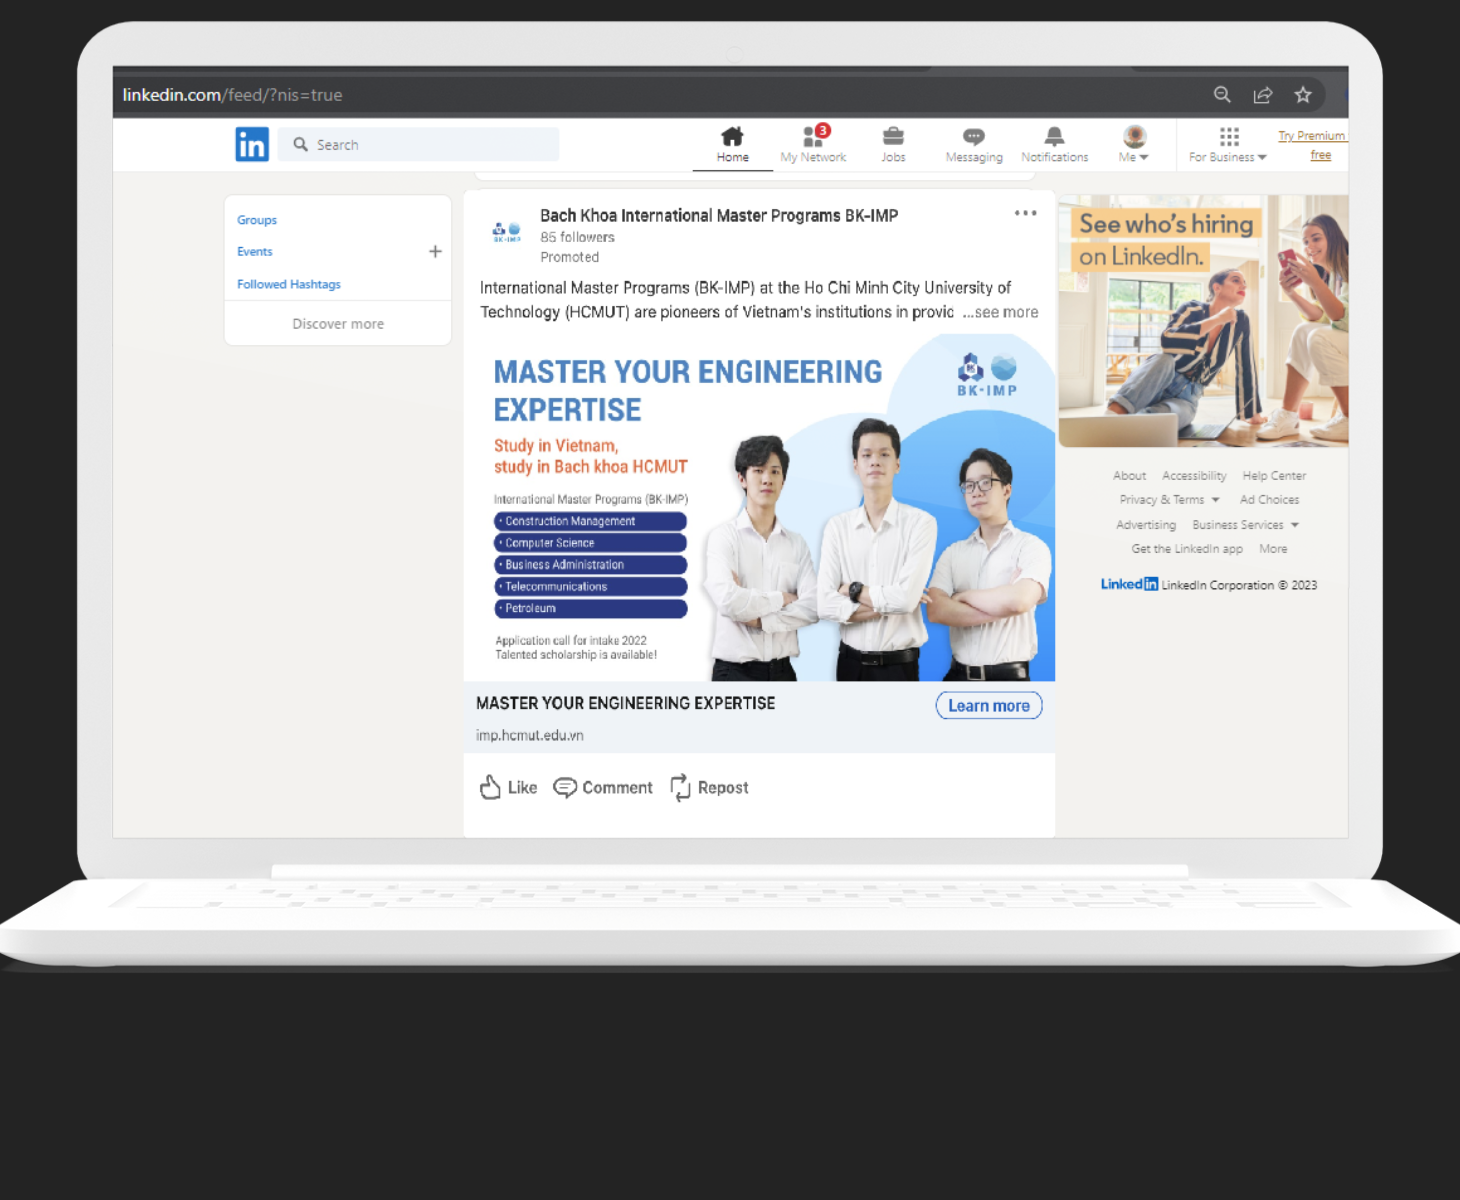Image resolution: width=1460 pixels, height=1200 pixels.
Task: Click the browser share icon
Action: tap(1262, 95)
